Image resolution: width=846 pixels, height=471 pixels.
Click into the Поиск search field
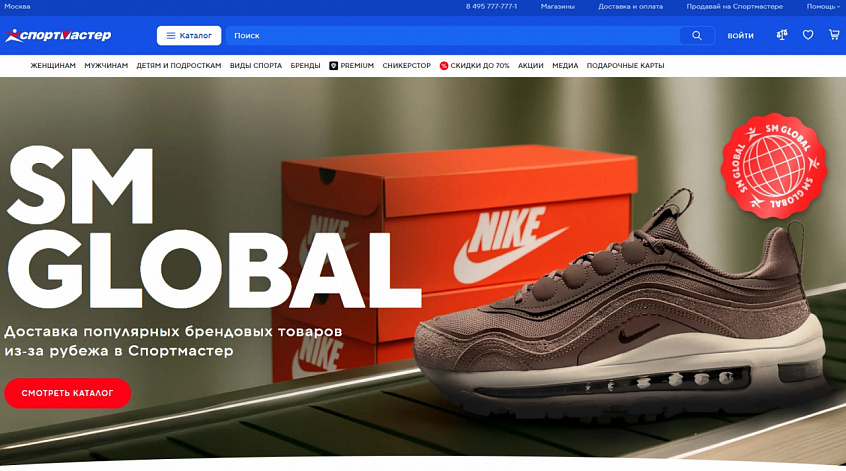[450, 36]
